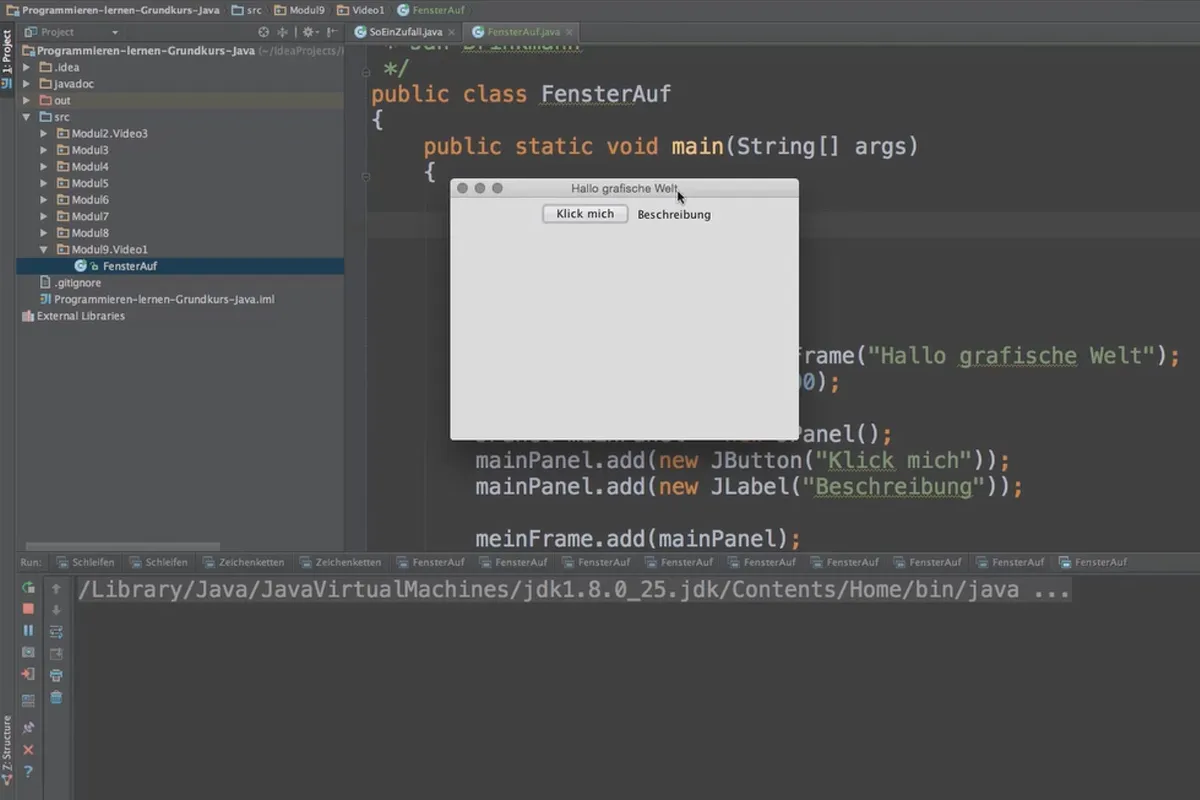Click Video1 in the navigation breadcrumb
This screenshot has width=1200, height=800.
coord(360,9)
